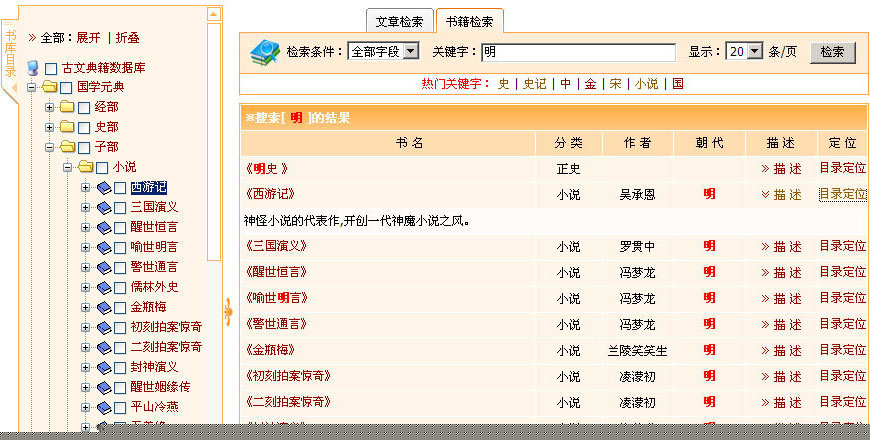Click 折叠 to collapse all

(x=127, y=38)
